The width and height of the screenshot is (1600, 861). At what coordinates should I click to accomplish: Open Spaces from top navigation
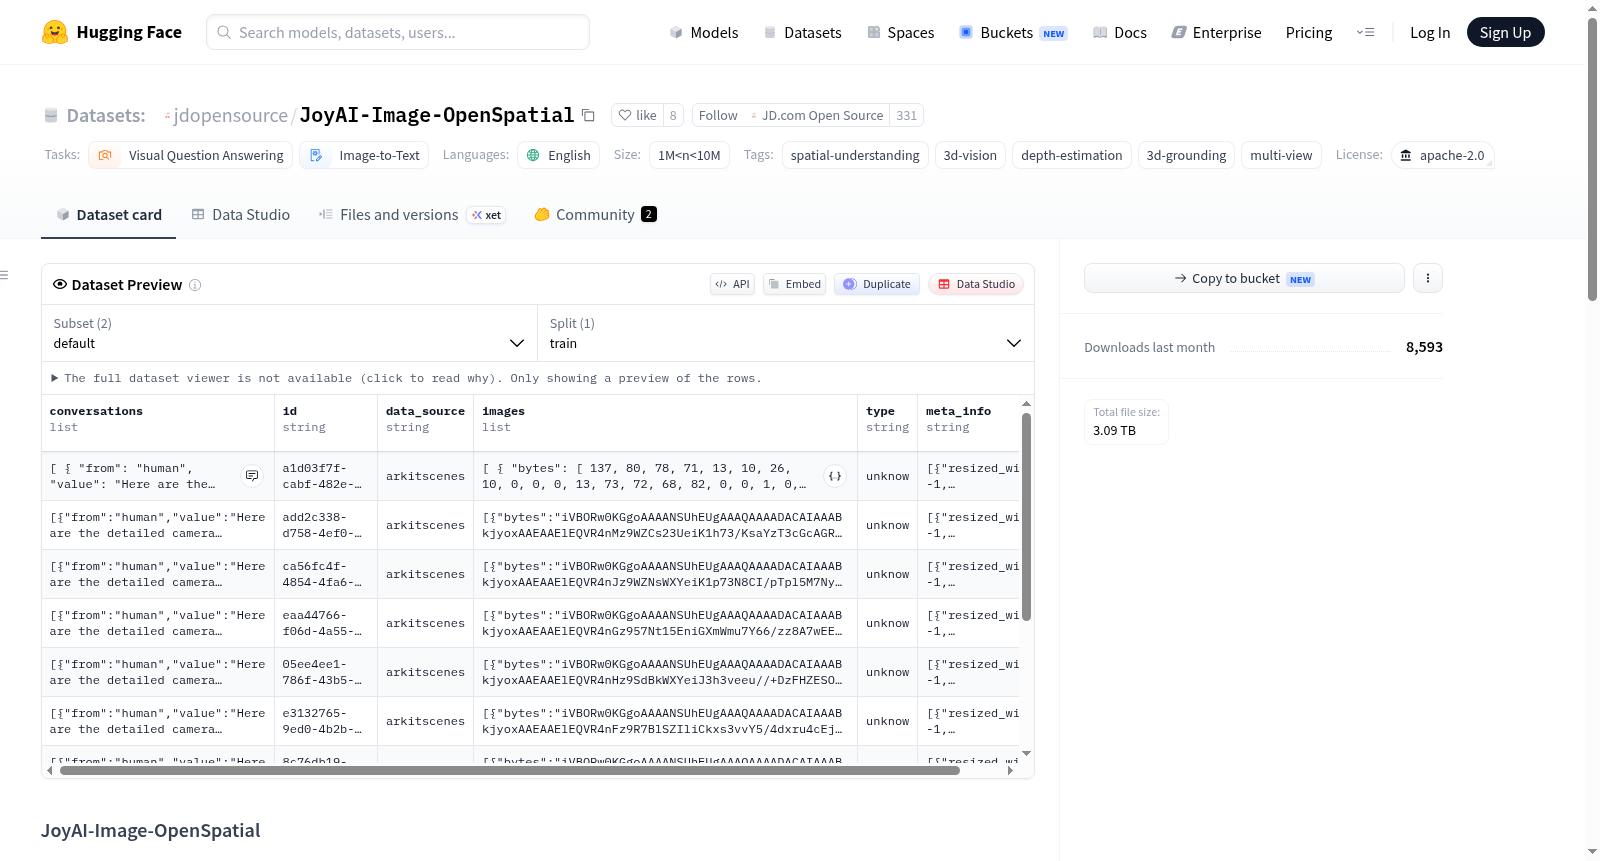pyautogui.click(x=901, y=32)
